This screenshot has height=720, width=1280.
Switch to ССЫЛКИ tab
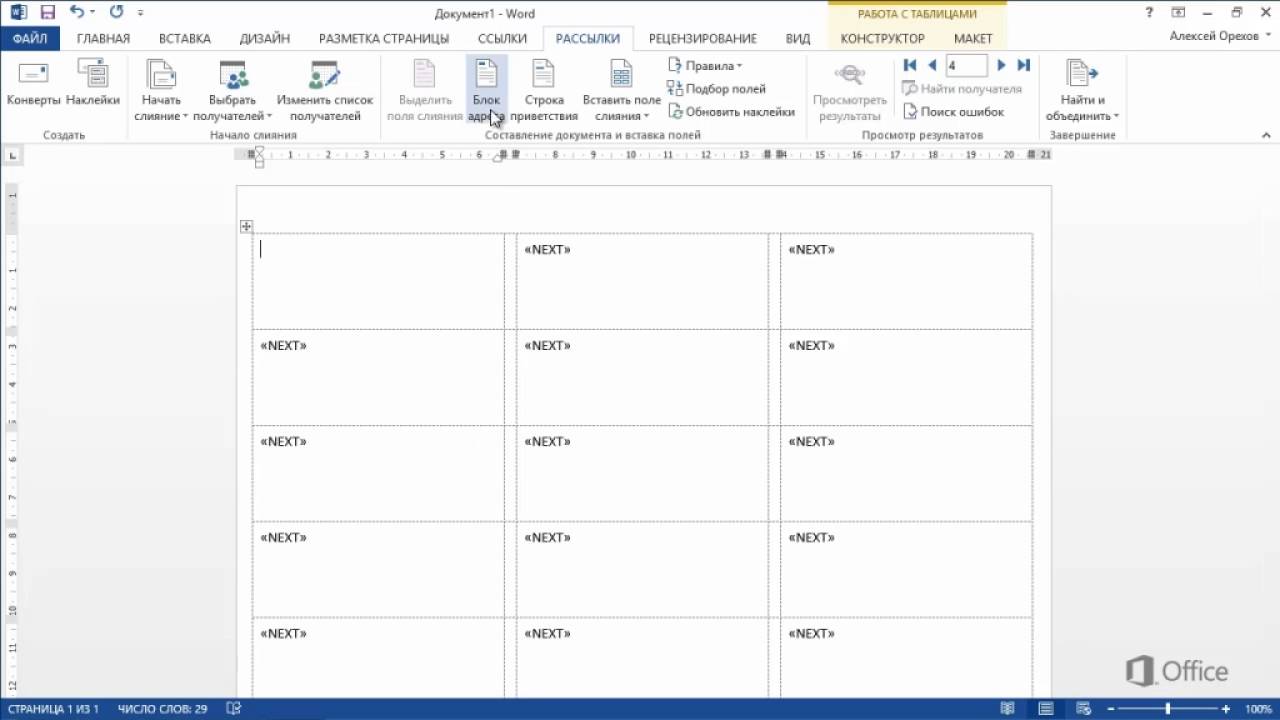tap(502, 39)
